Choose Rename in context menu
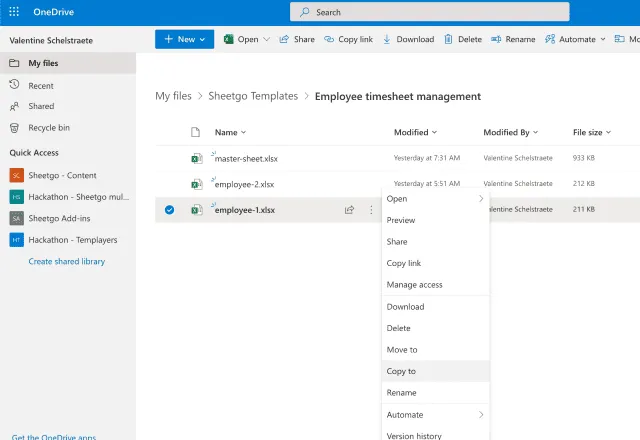This screenshot has height=440, width=640. click(x=436, y=393)
